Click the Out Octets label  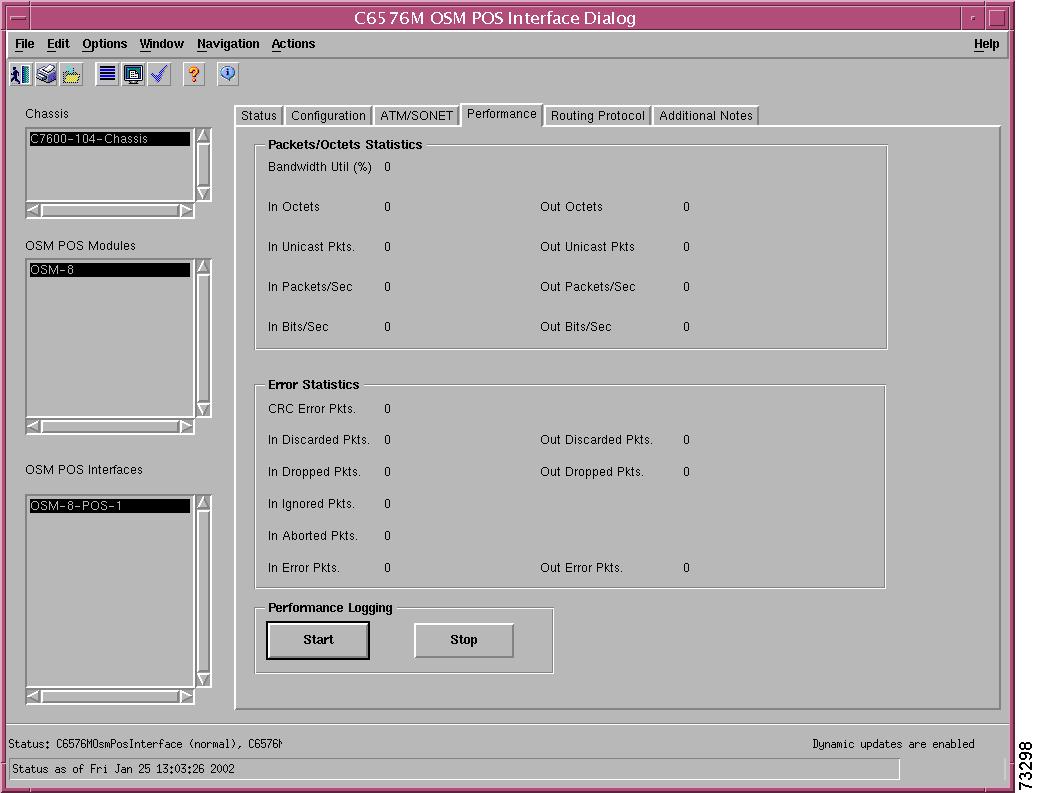(x=571, y=207)
